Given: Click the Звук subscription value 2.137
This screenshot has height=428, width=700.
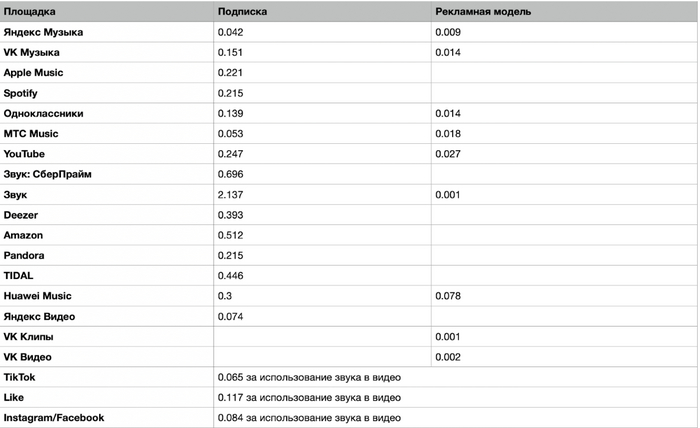Looking at the screenshot, I should (230, 195).
